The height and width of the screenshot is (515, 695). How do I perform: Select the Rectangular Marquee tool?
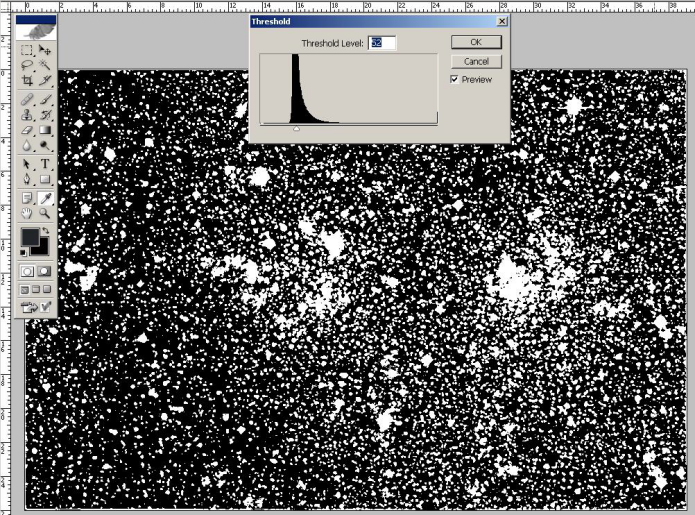[27, 50]
